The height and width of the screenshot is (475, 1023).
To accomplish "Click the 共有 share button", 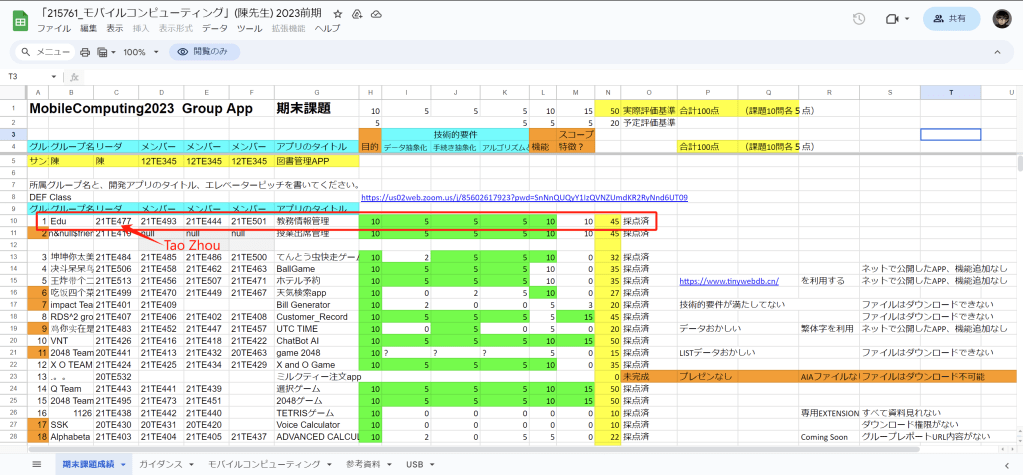I will [951, 19].
